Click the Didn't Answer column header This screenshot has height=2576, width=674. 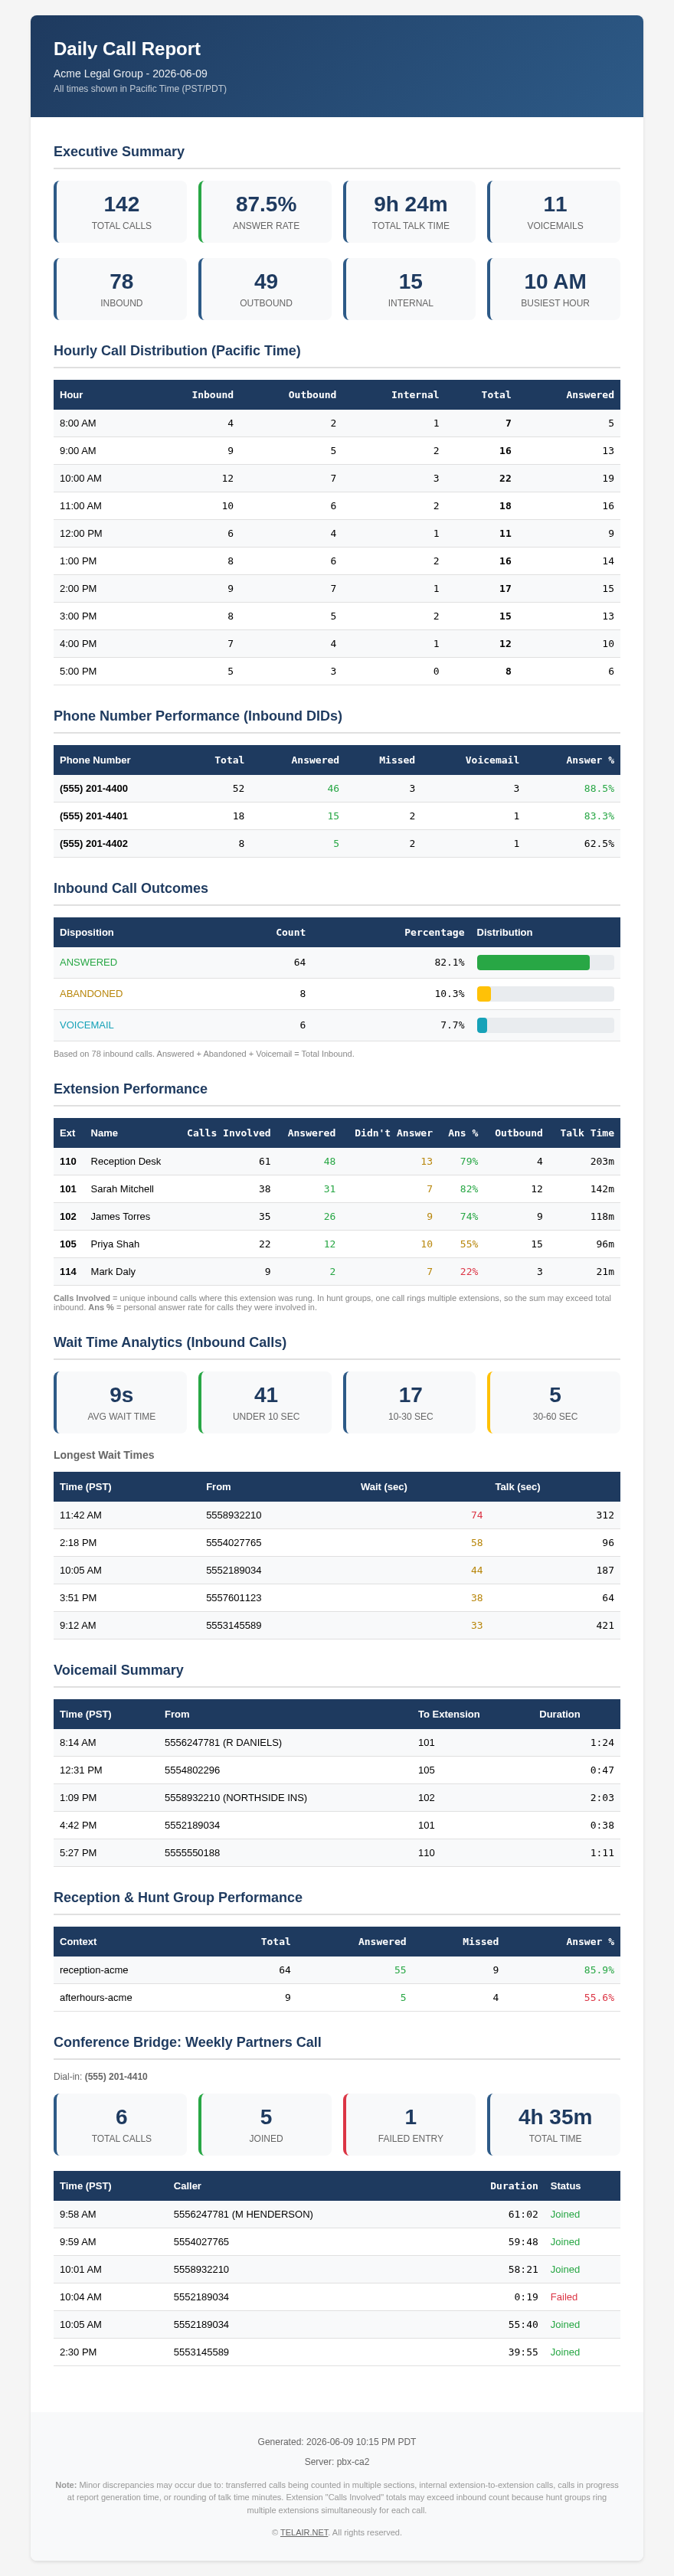(x=393, y=1133)
